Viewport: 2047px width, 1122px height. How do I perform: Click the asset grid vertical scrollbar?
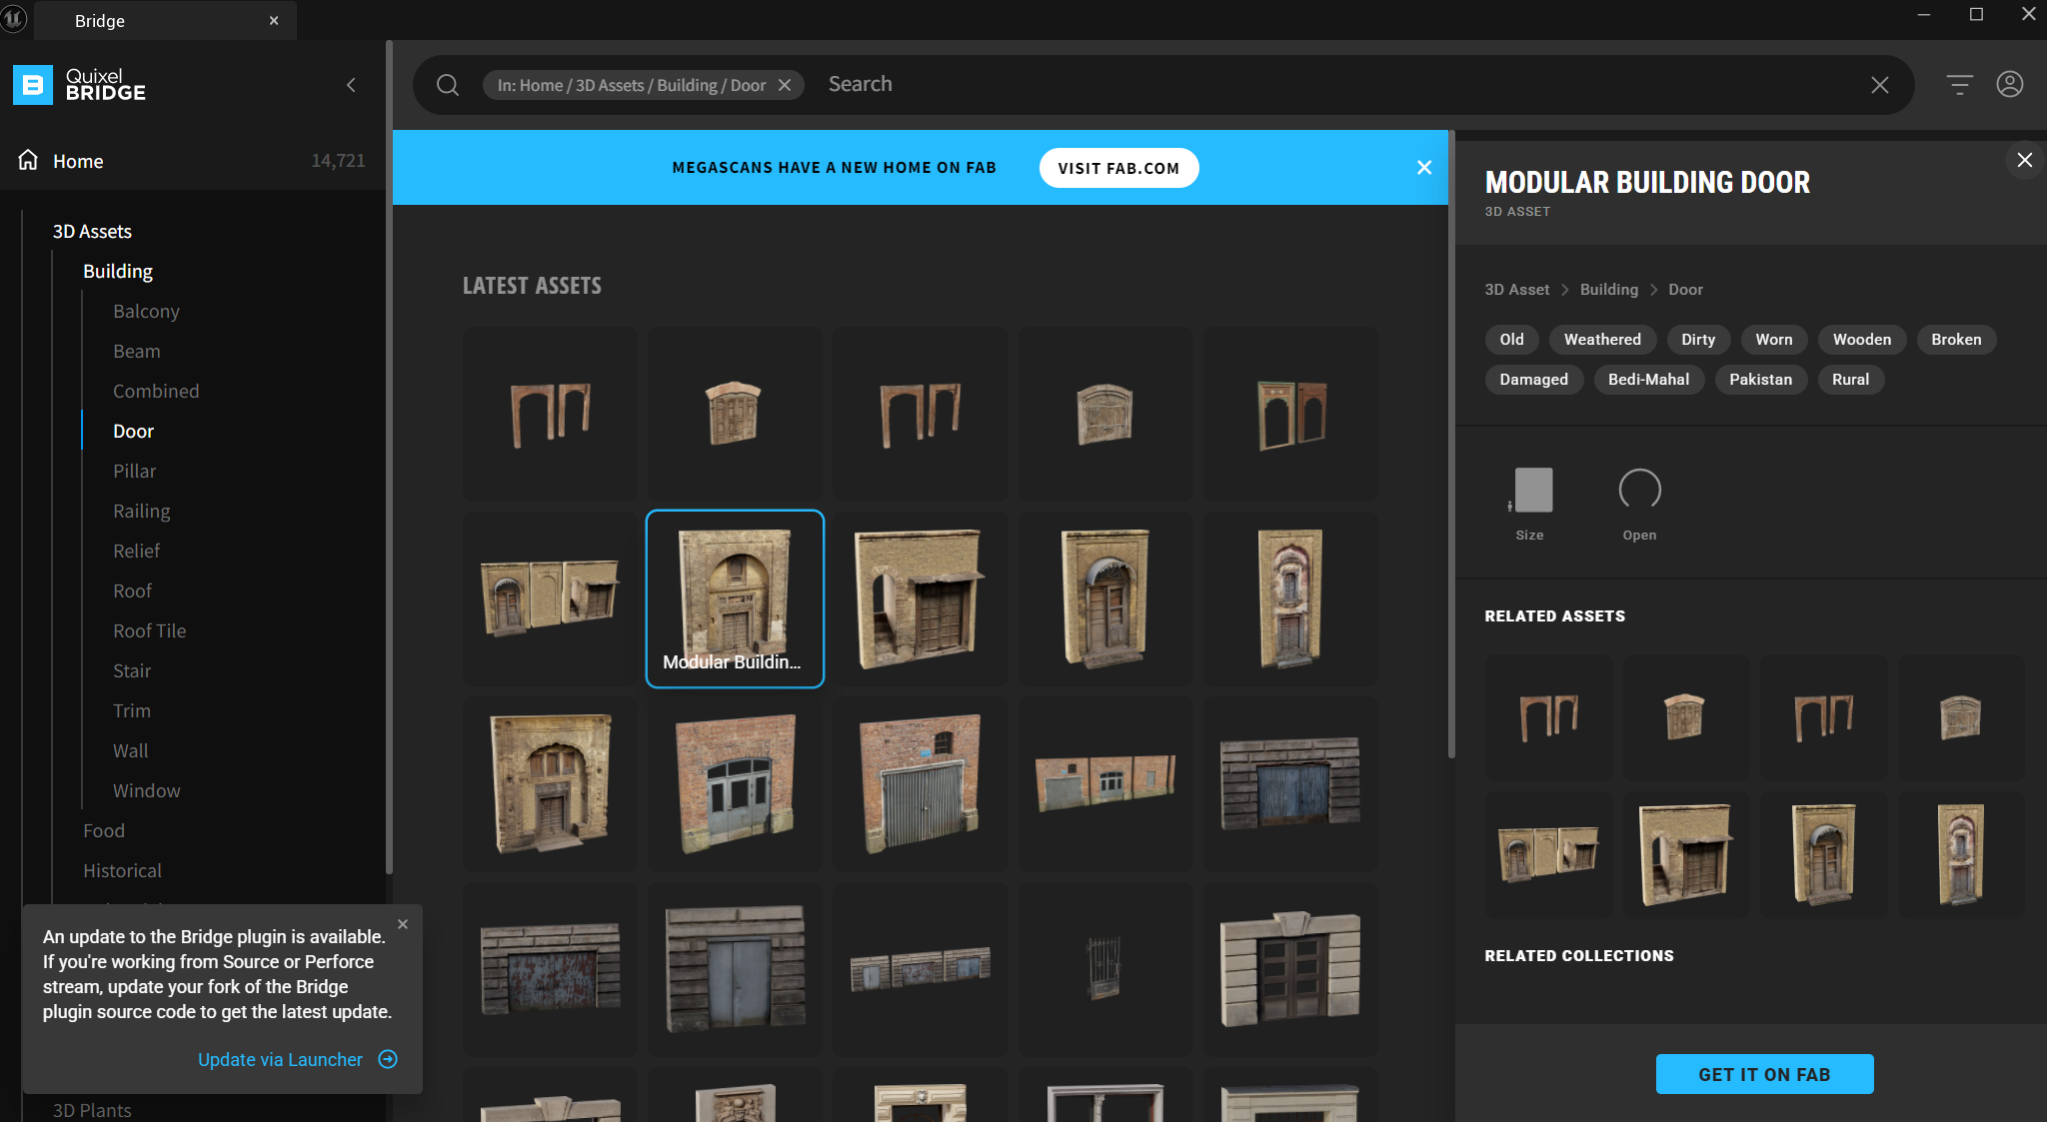tap(1451, 445)
